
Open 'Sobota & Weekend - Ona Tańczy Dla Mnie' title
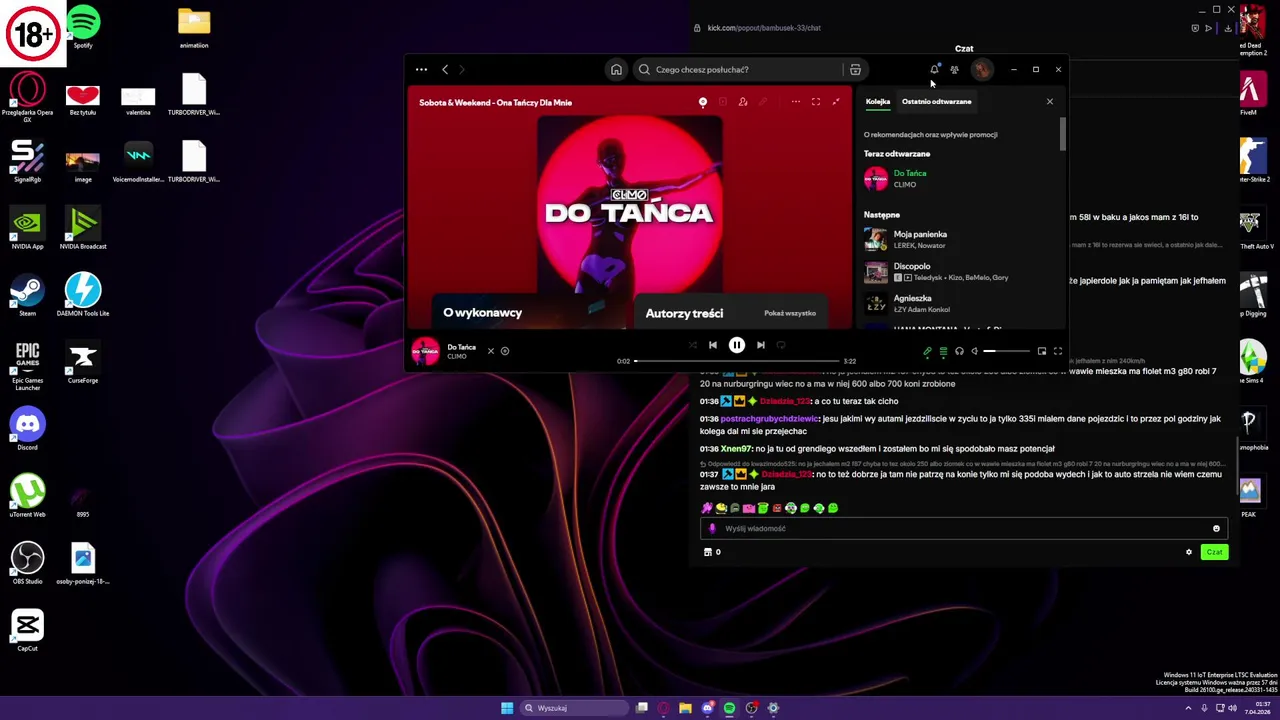(x=495, y=102)
